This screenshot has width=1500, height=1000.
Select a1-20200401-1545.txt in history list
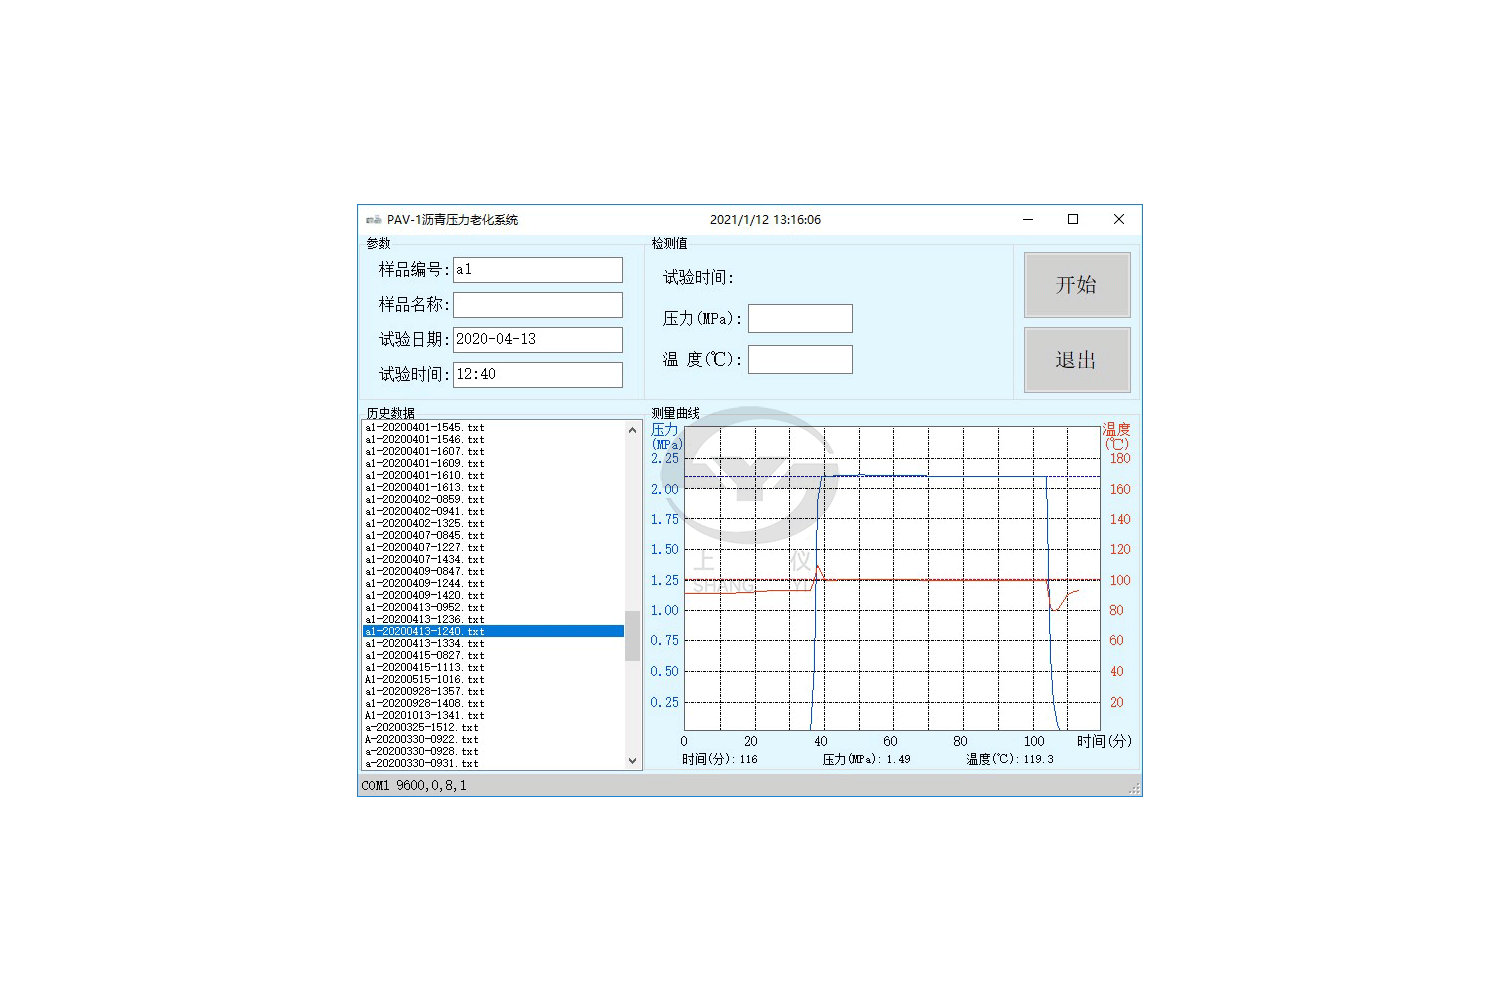(425, 428)
